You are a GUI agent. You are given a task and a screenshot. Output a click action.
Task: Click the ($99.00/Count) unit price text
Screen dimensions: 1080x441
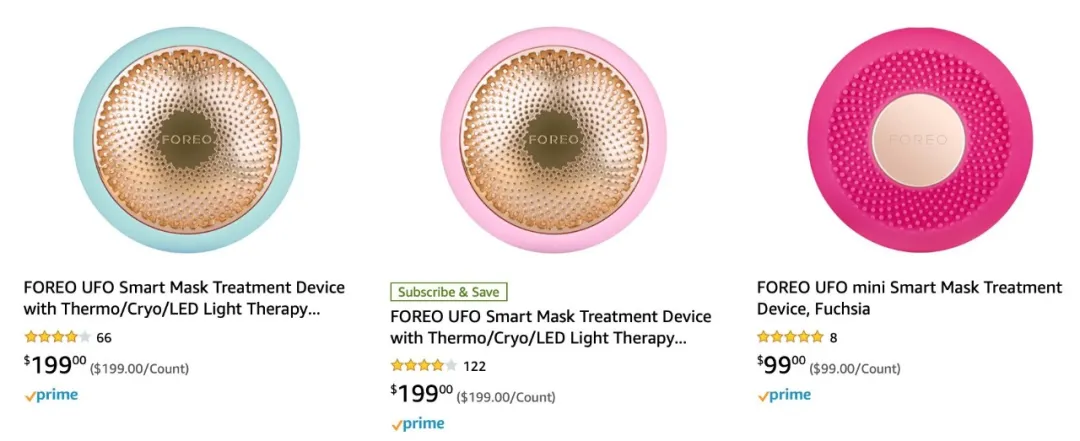tap(855, 368)
